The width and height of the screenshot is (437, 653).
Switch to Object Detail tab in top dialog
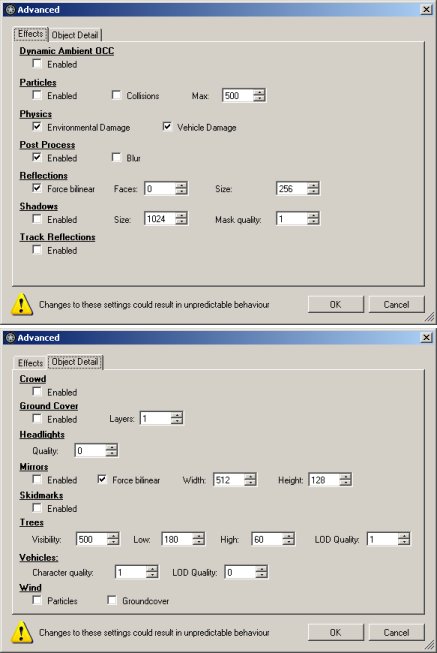pyautogui.click(x=75, y=35)
